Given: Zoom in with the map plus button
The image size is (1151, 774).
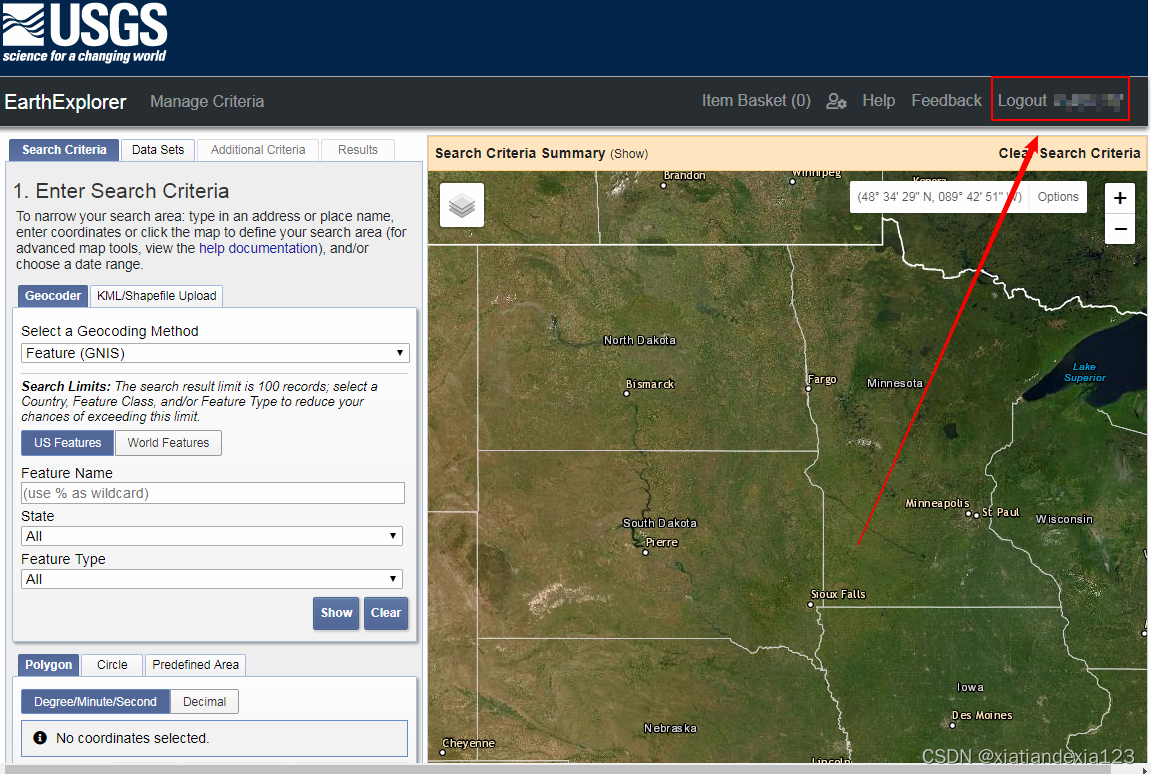Looking at the screenshot, I should [x=1119, y=198].
